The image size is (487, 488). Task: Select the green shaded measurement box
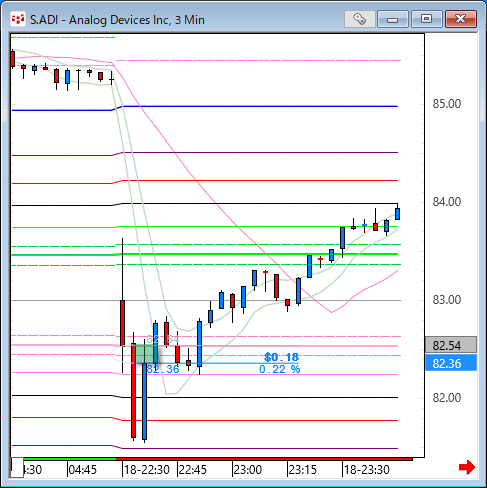145,354
